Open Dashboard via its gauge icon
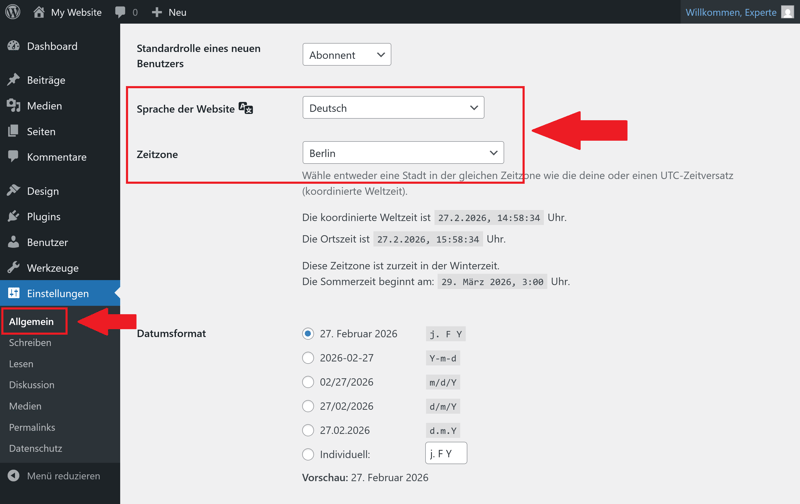Screen dimensions: 800x504 [13, 46]
